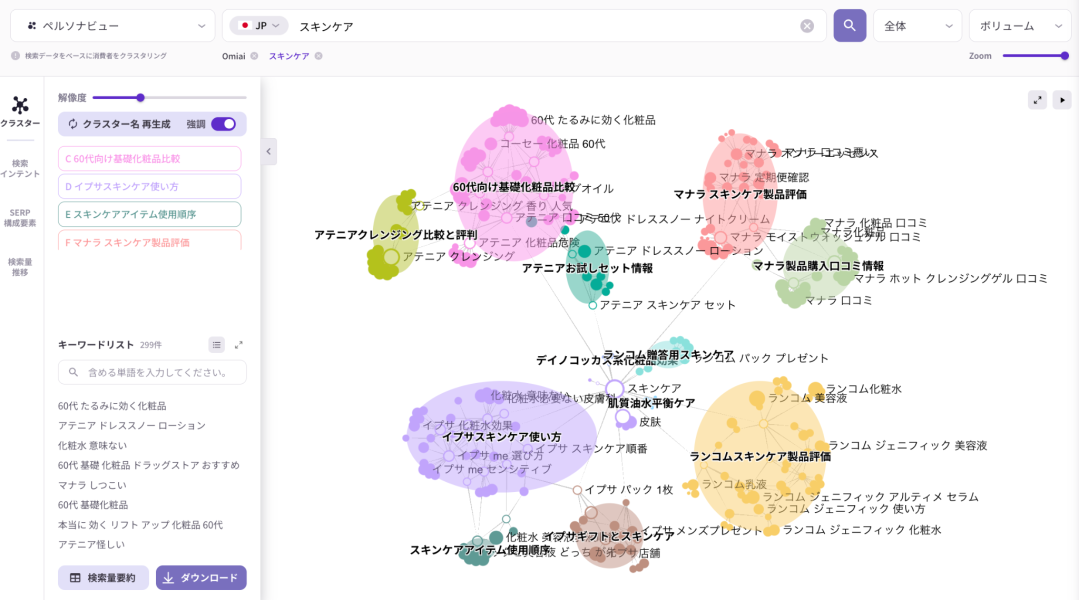Screen dimensions: 1079x600
Task: Open the ボリューム dropdown
Action: pos(1019,26)
